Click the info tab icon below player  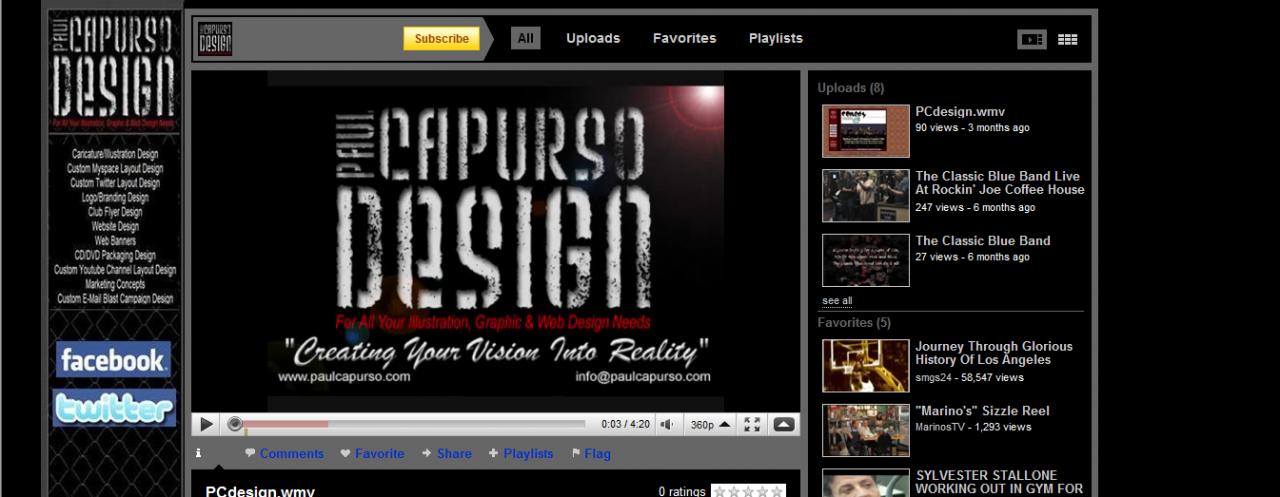click(x=198, y=453)
